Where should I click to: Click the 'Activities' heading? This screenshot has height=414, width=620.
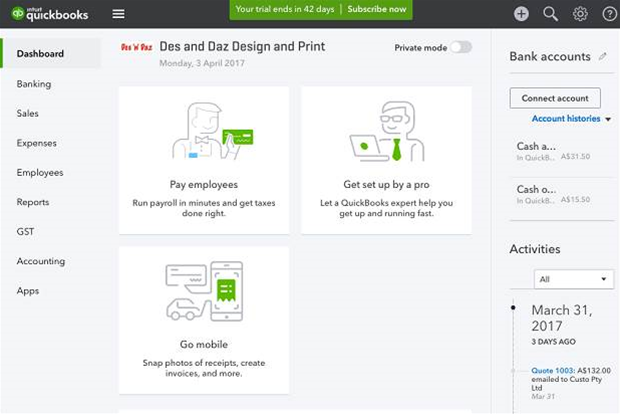(x=535, y=249)
